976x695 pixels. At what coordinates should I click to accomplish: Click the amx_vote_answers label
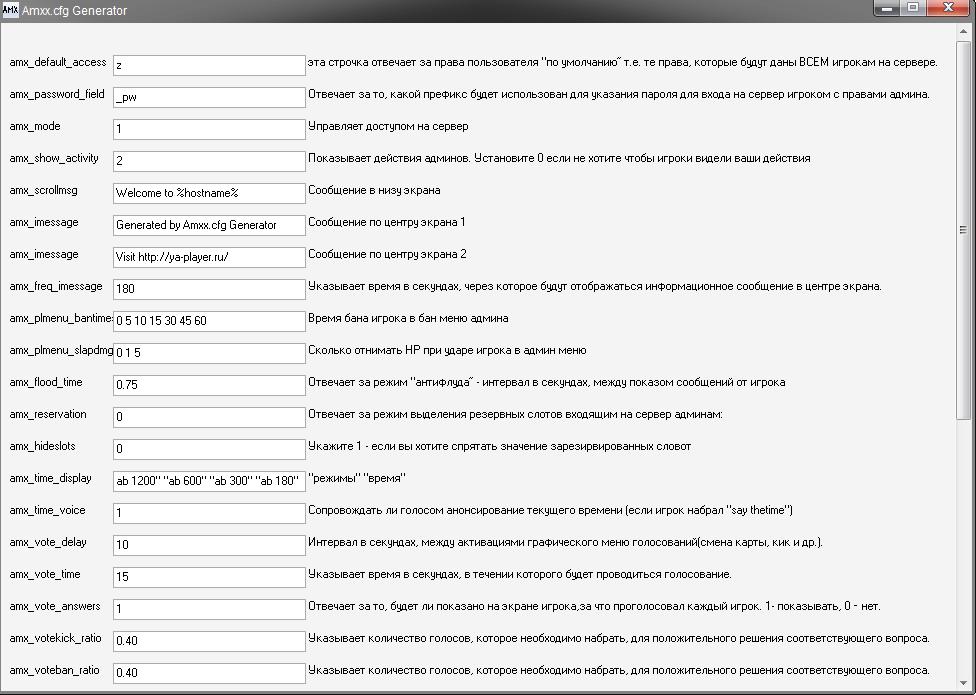(x=55, y=606)
